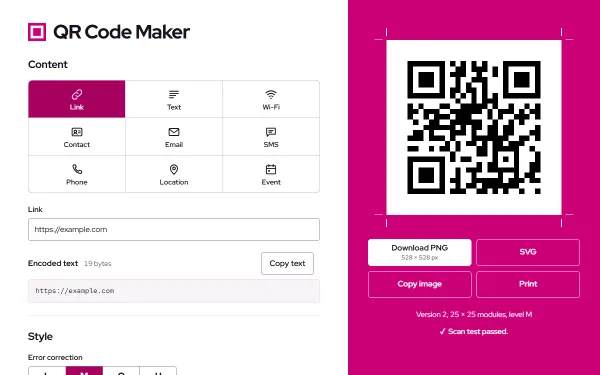This screenshot has height=375, width=600.
Task: Set error correction level to M
Action: click(84, 371)
